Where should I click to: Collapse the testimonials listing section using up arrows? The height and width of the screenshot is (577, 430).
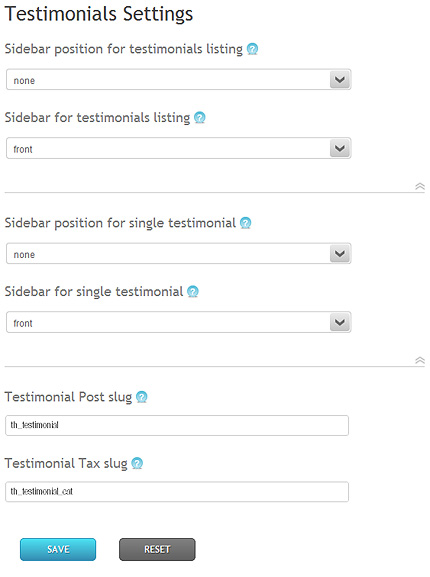(420, 186)
